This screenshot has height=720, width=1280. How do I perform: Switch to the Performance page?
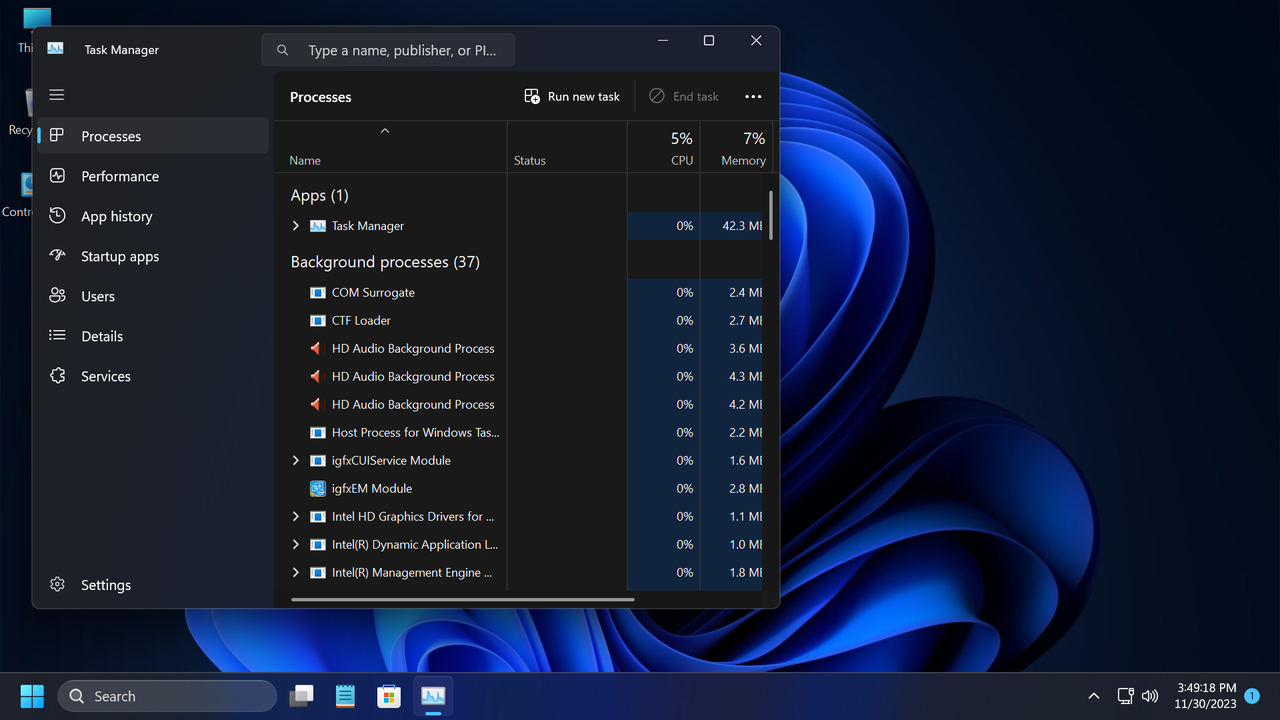click(153, 176)
